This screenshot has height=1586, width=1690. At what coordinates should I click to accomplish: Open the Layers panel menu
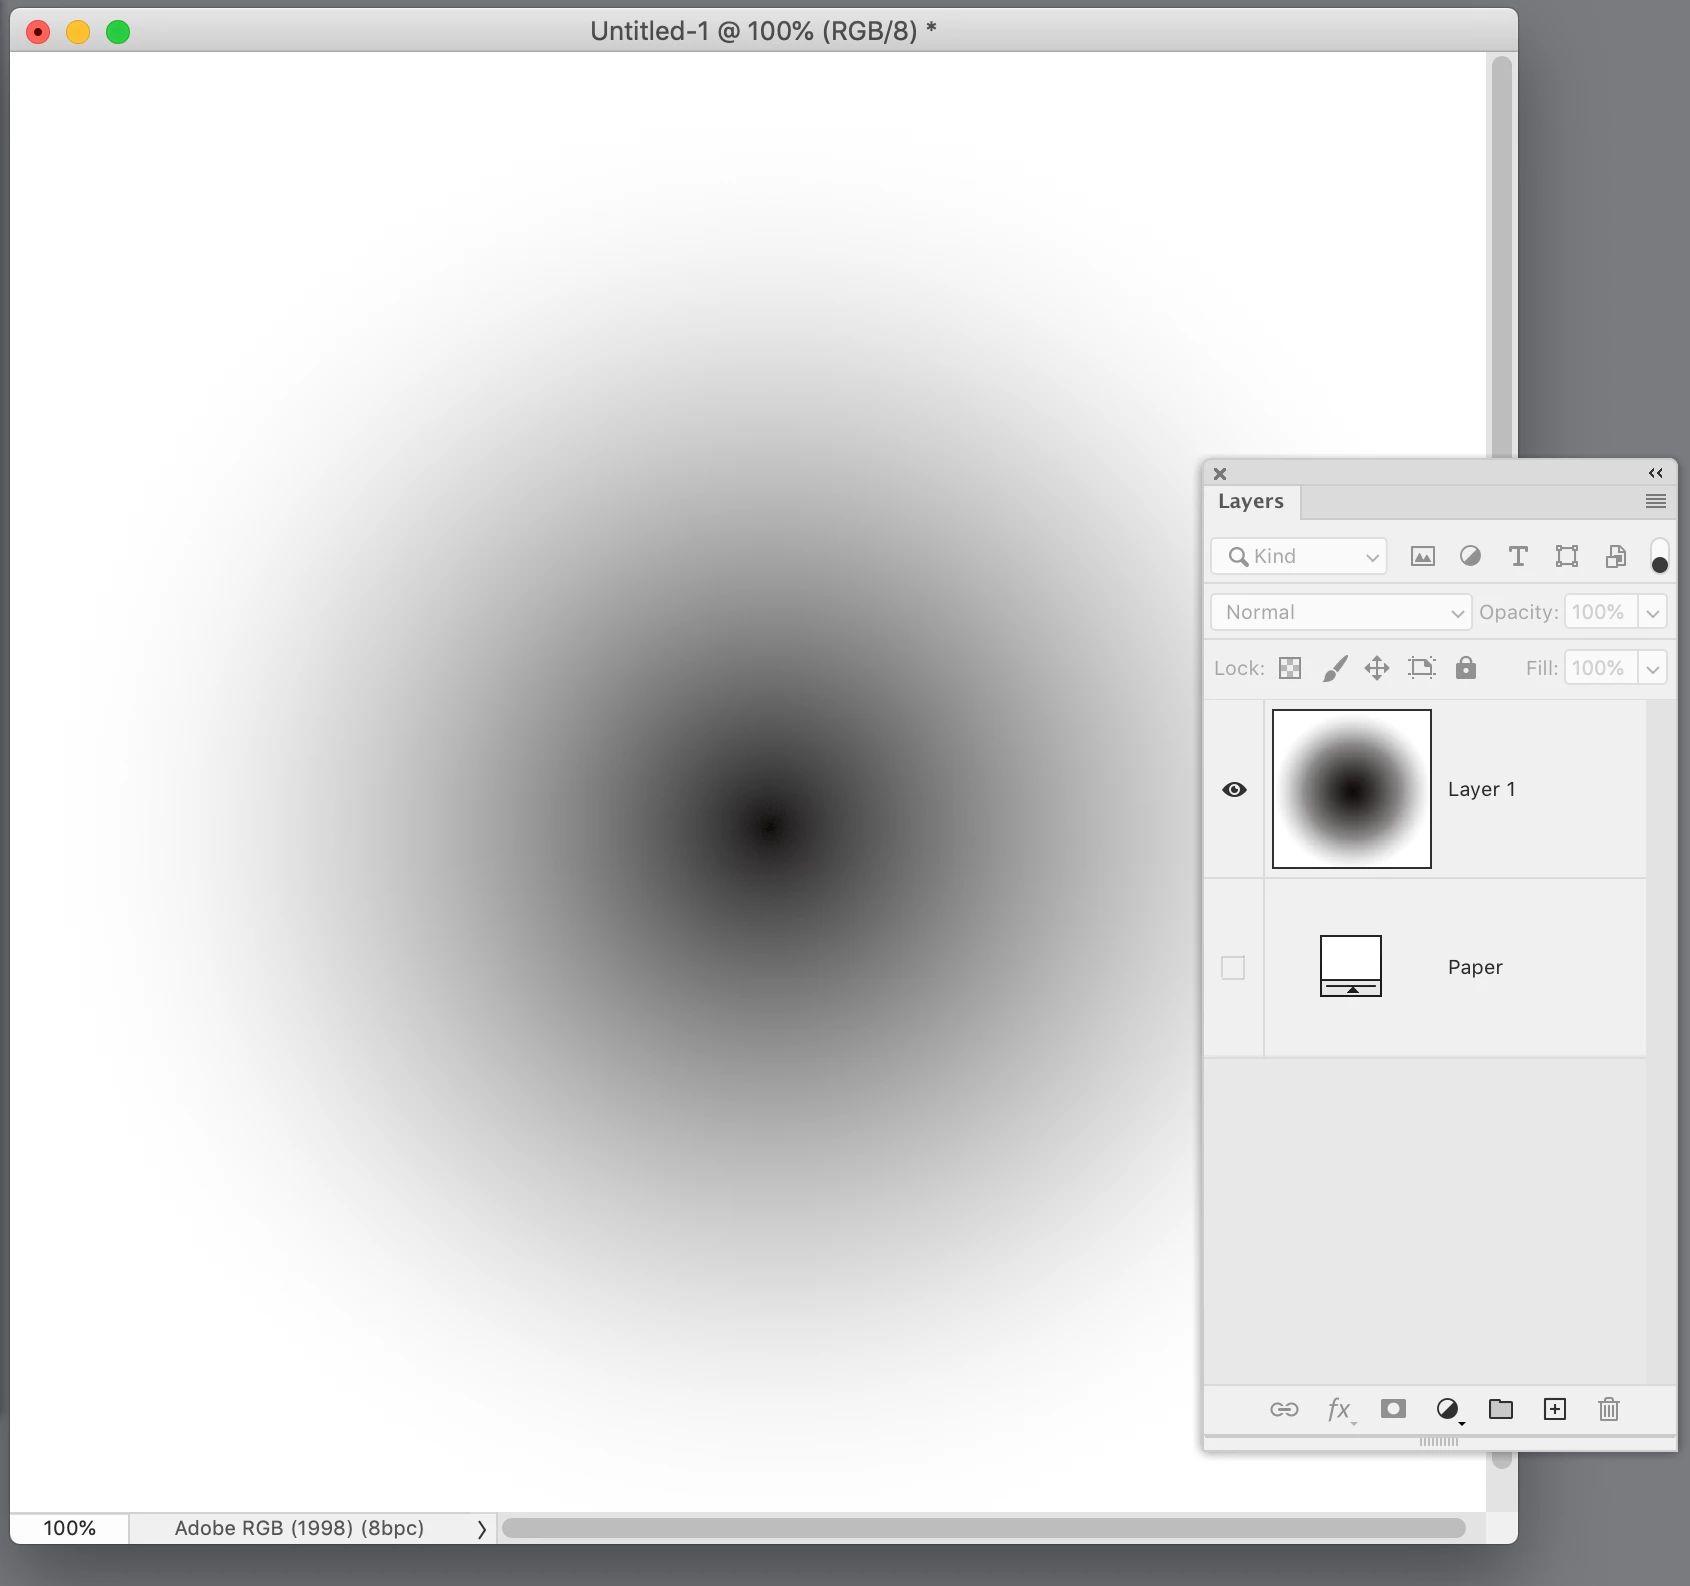(1656, 501)
